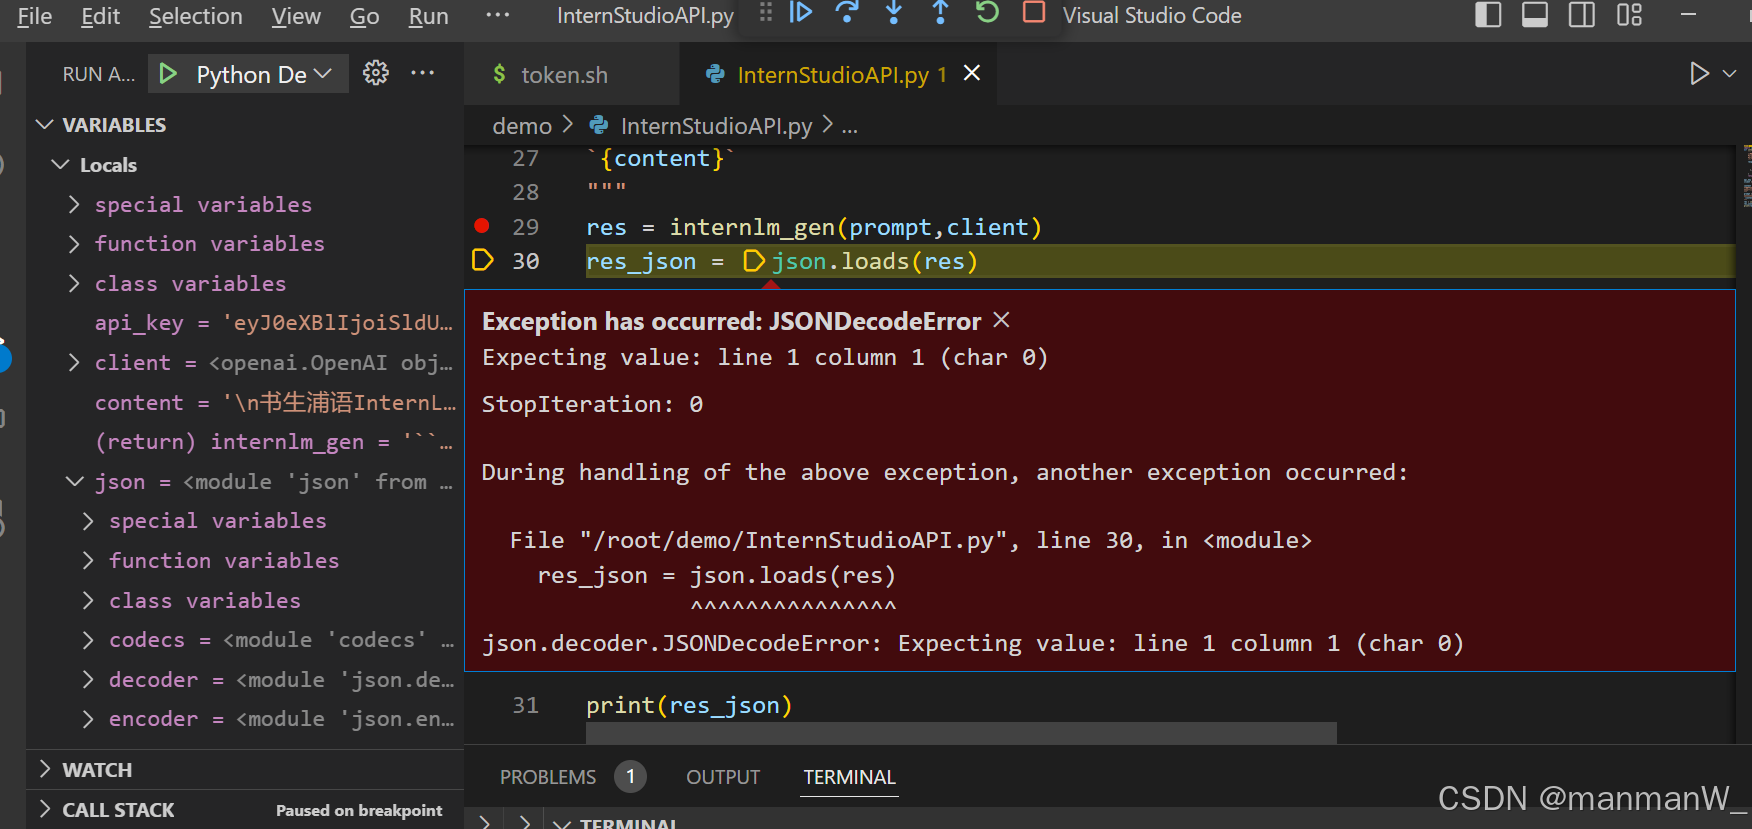Click the Step Into debug icon
The height and width of the screenshot is (829, 1752).
click(894, 13)
